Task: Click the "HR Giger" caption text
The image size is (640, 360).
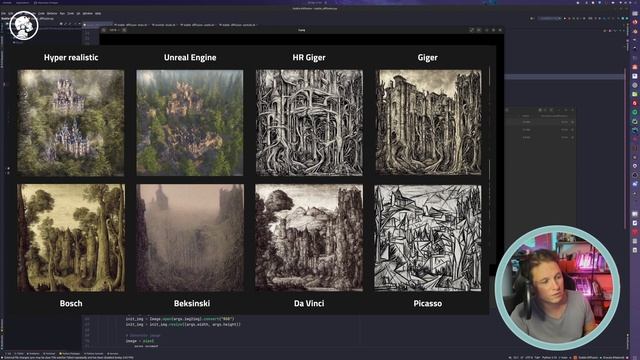Action: click(x=309, y=58)
